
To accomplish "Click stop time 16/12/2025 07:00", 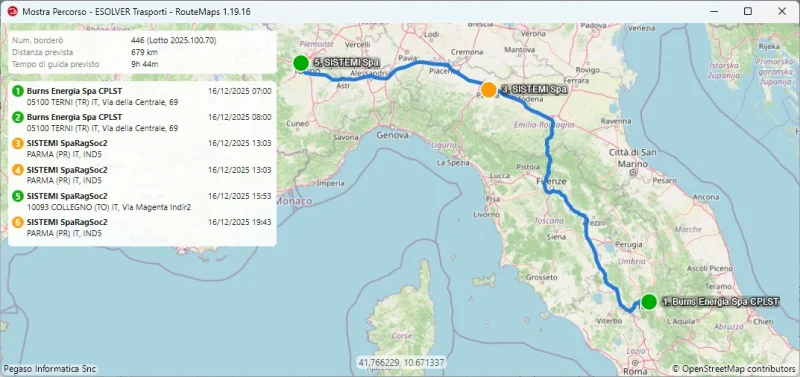I will pos(240,91).
